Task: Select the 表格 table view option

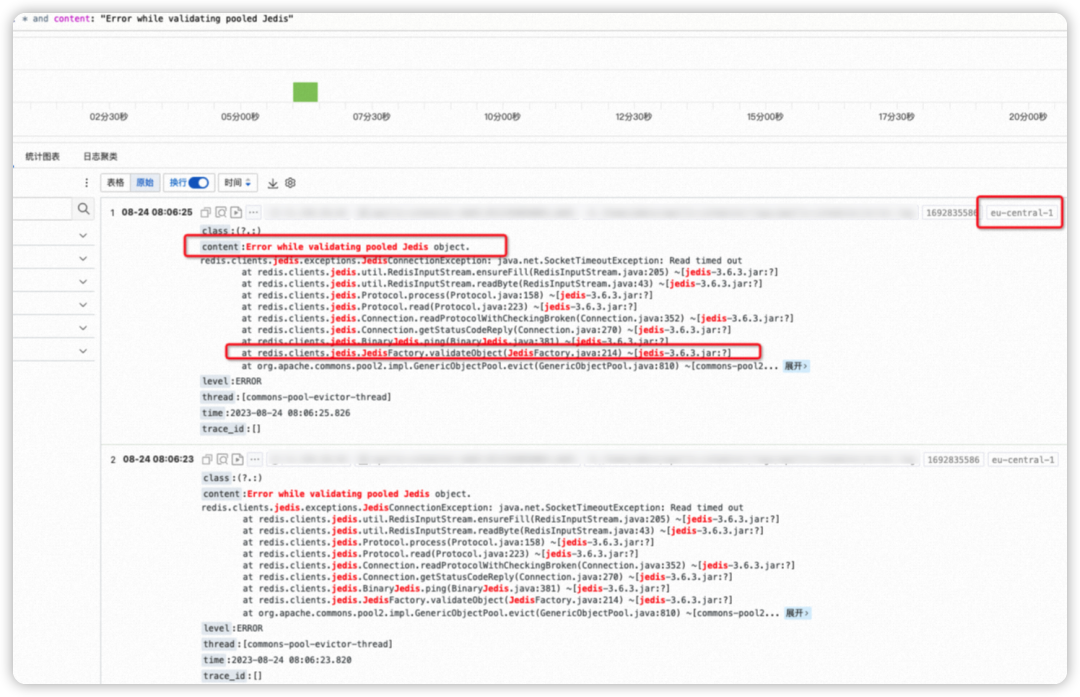Action: click(116, 183)
